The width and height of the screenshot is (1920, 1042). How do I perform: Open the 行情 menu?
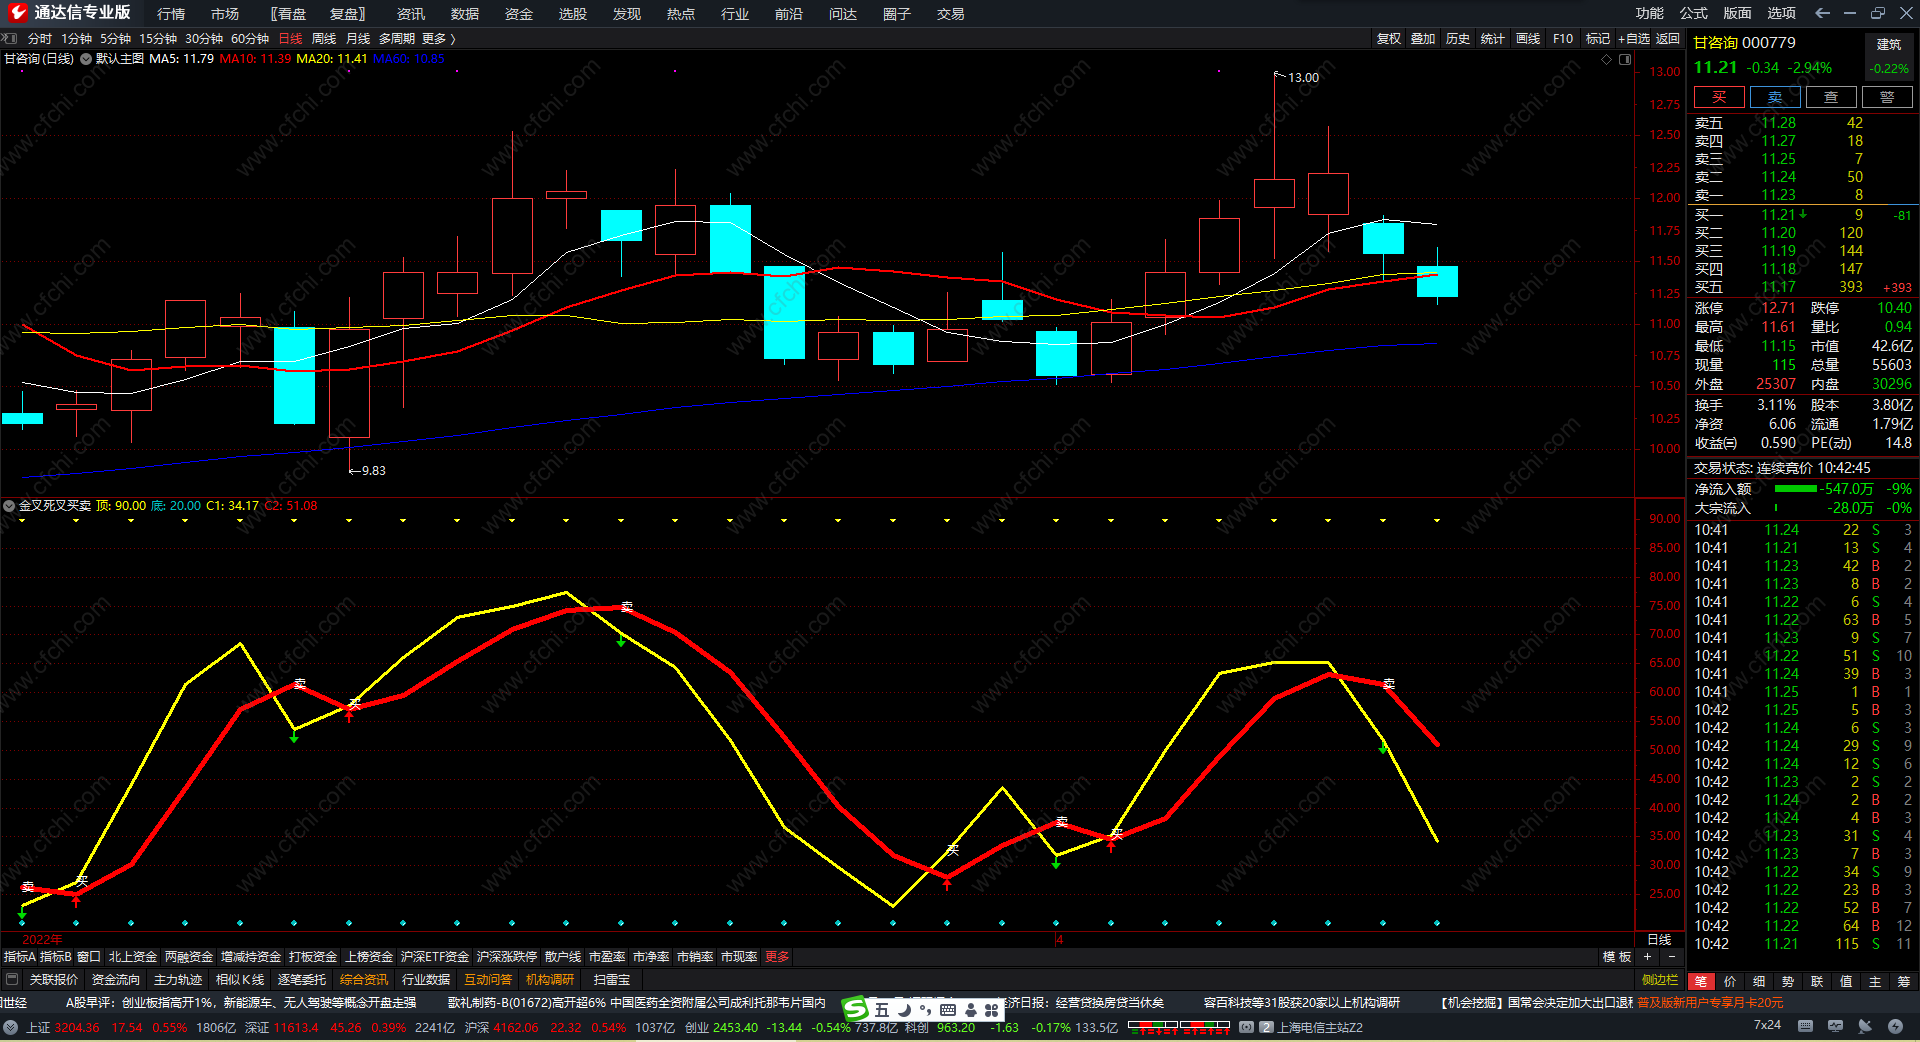[171, 13]
